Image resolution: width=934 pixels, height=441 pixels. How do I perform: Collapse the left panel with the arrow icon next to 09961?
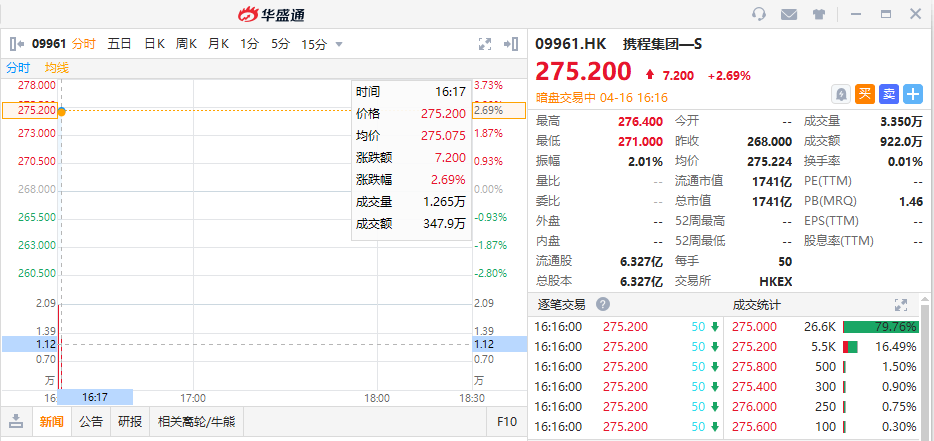coord(16,44)
